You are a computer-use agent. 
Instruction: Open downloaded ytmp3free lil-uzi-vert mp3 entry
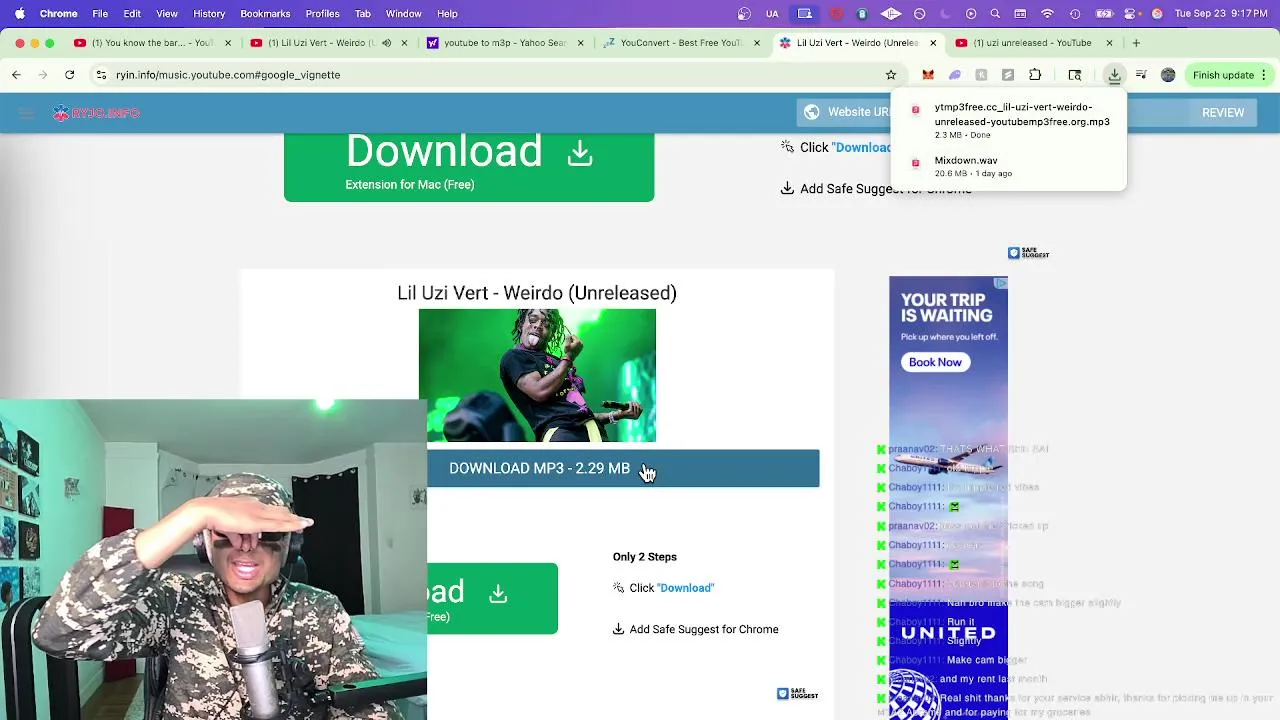(x=1008, y=121)
